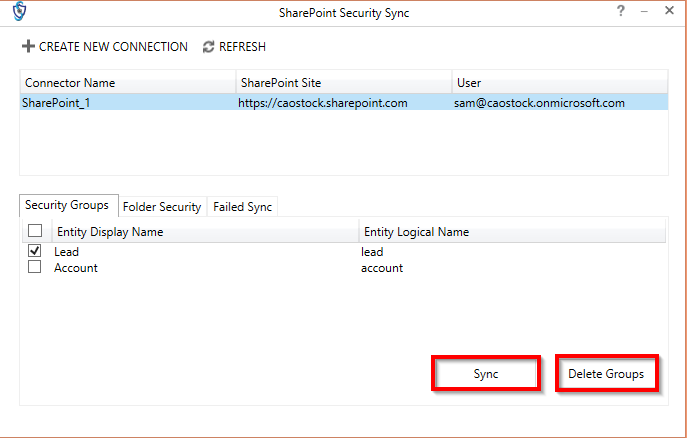
Task: Uncheck the Lead entity checkbox
Action: point(35,251)
